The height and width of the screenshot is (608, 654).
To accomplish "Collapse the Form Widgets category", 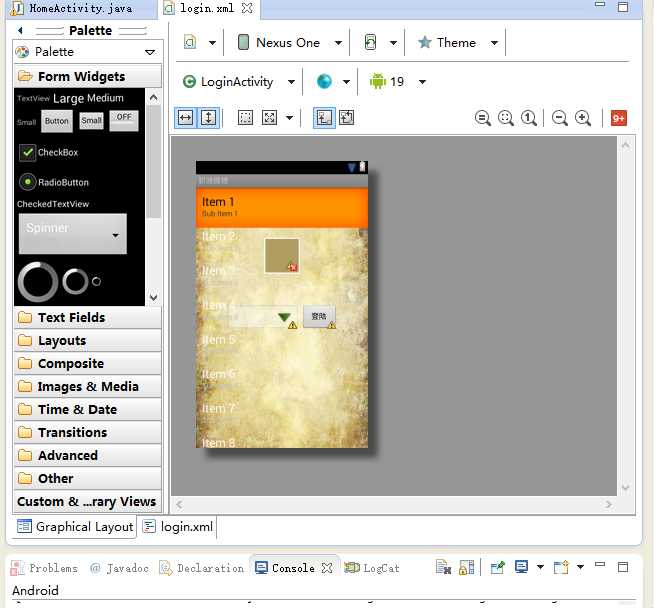I will 88,77.
